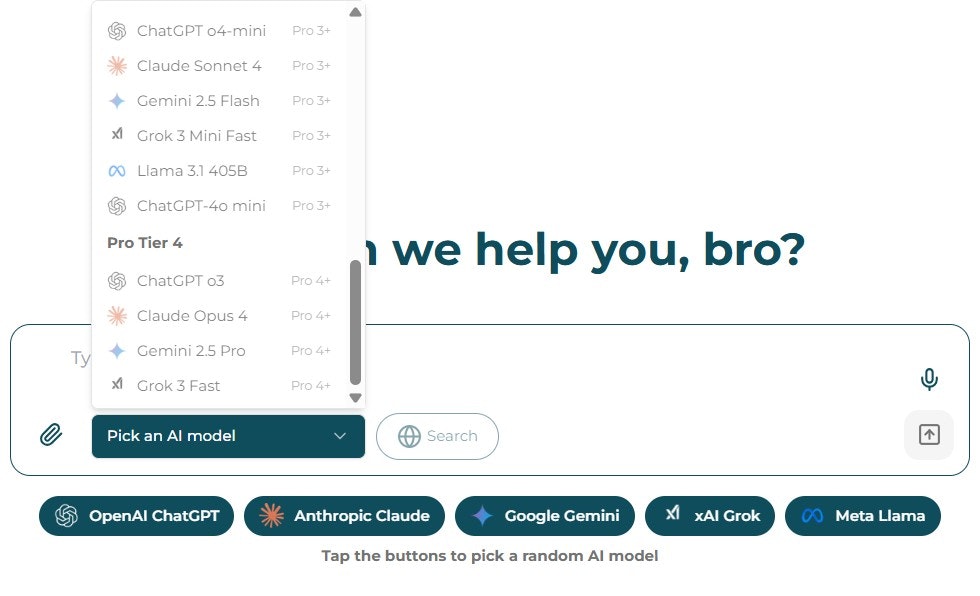Pick random Google Gemini model button
This screenshot has width=980, height=596.
(x=545, y=515)
